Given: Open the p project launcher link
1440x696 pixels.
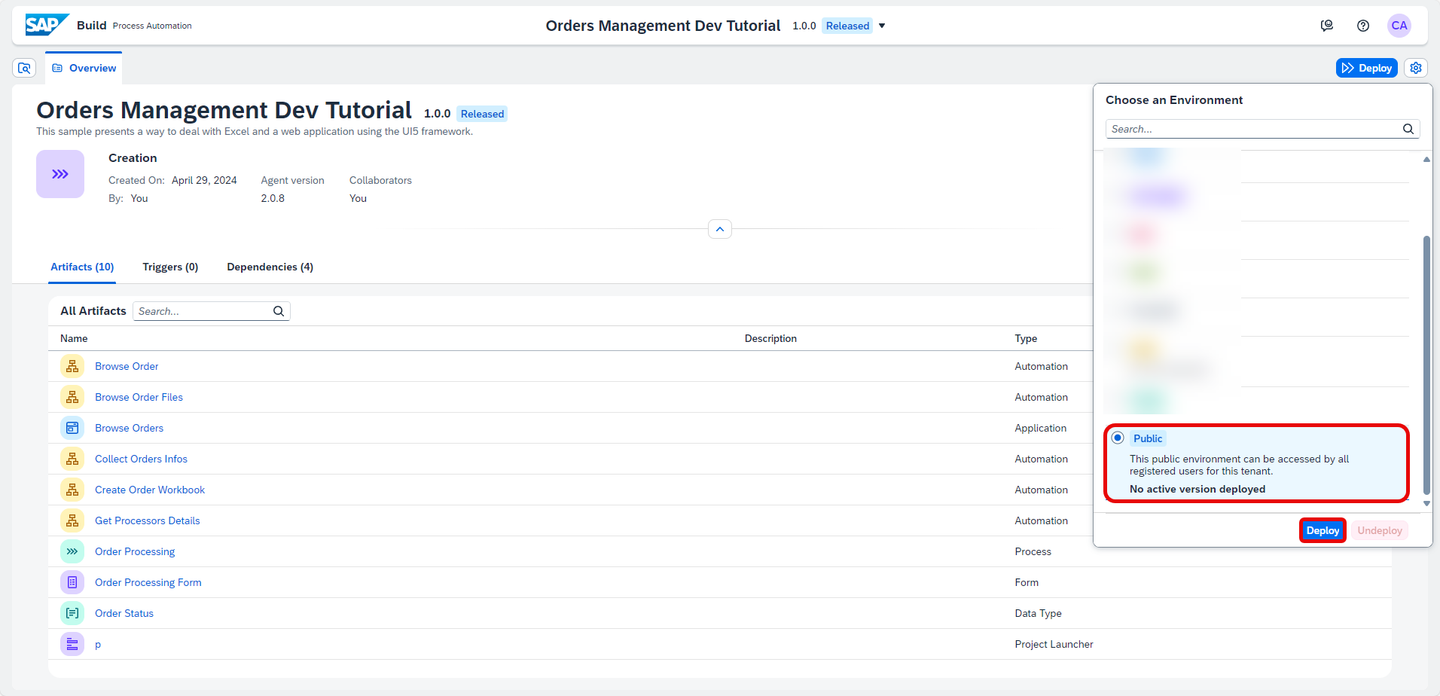Looking at the screenshot, I should tap(98, 645).
